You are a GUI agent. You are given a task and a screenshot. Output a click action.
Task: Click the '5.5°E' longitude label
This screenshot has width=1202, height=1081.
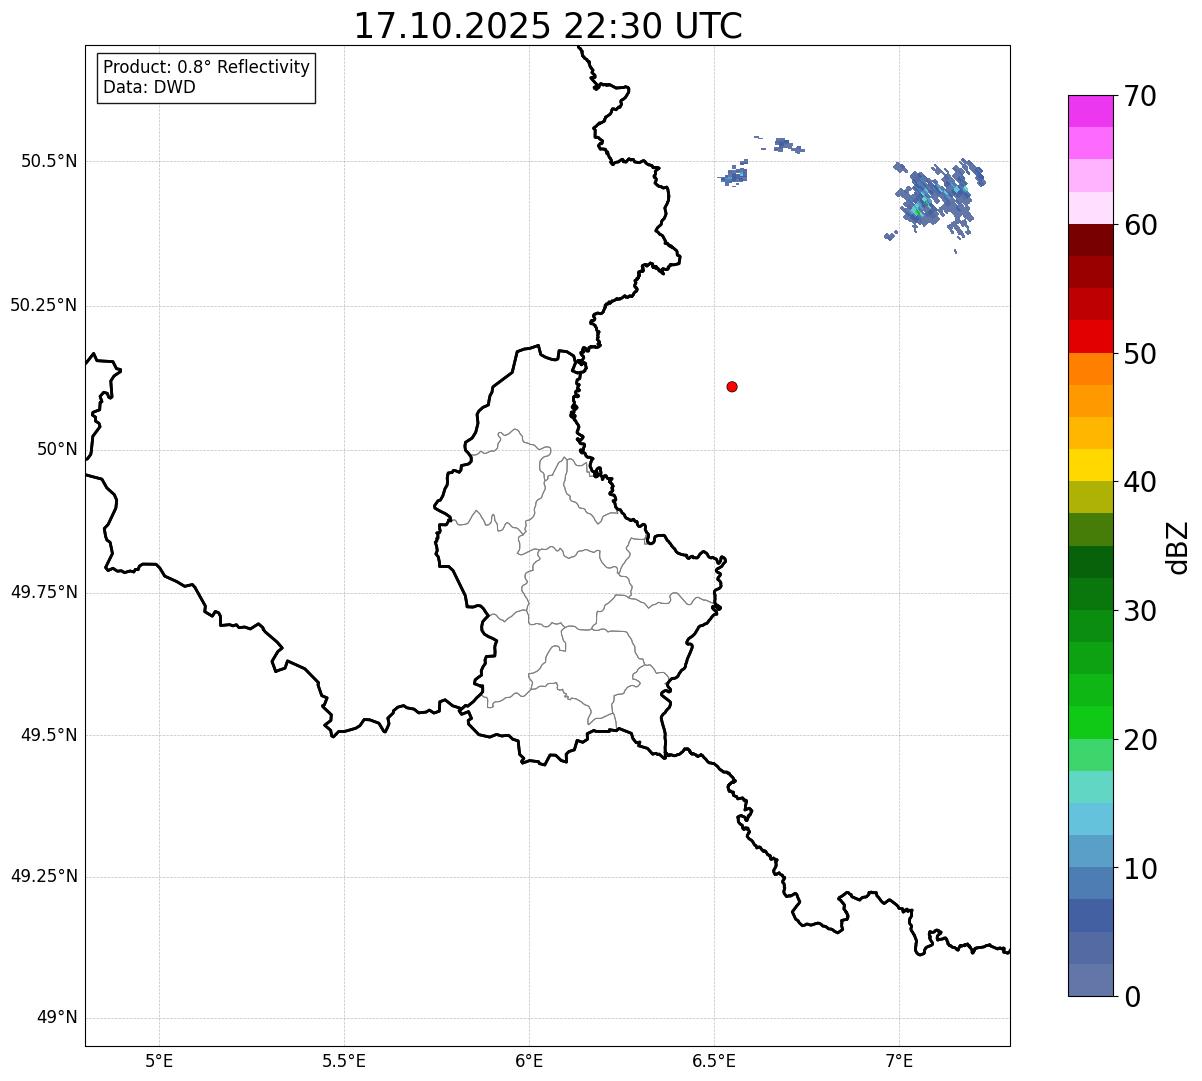pos(345,1061)
